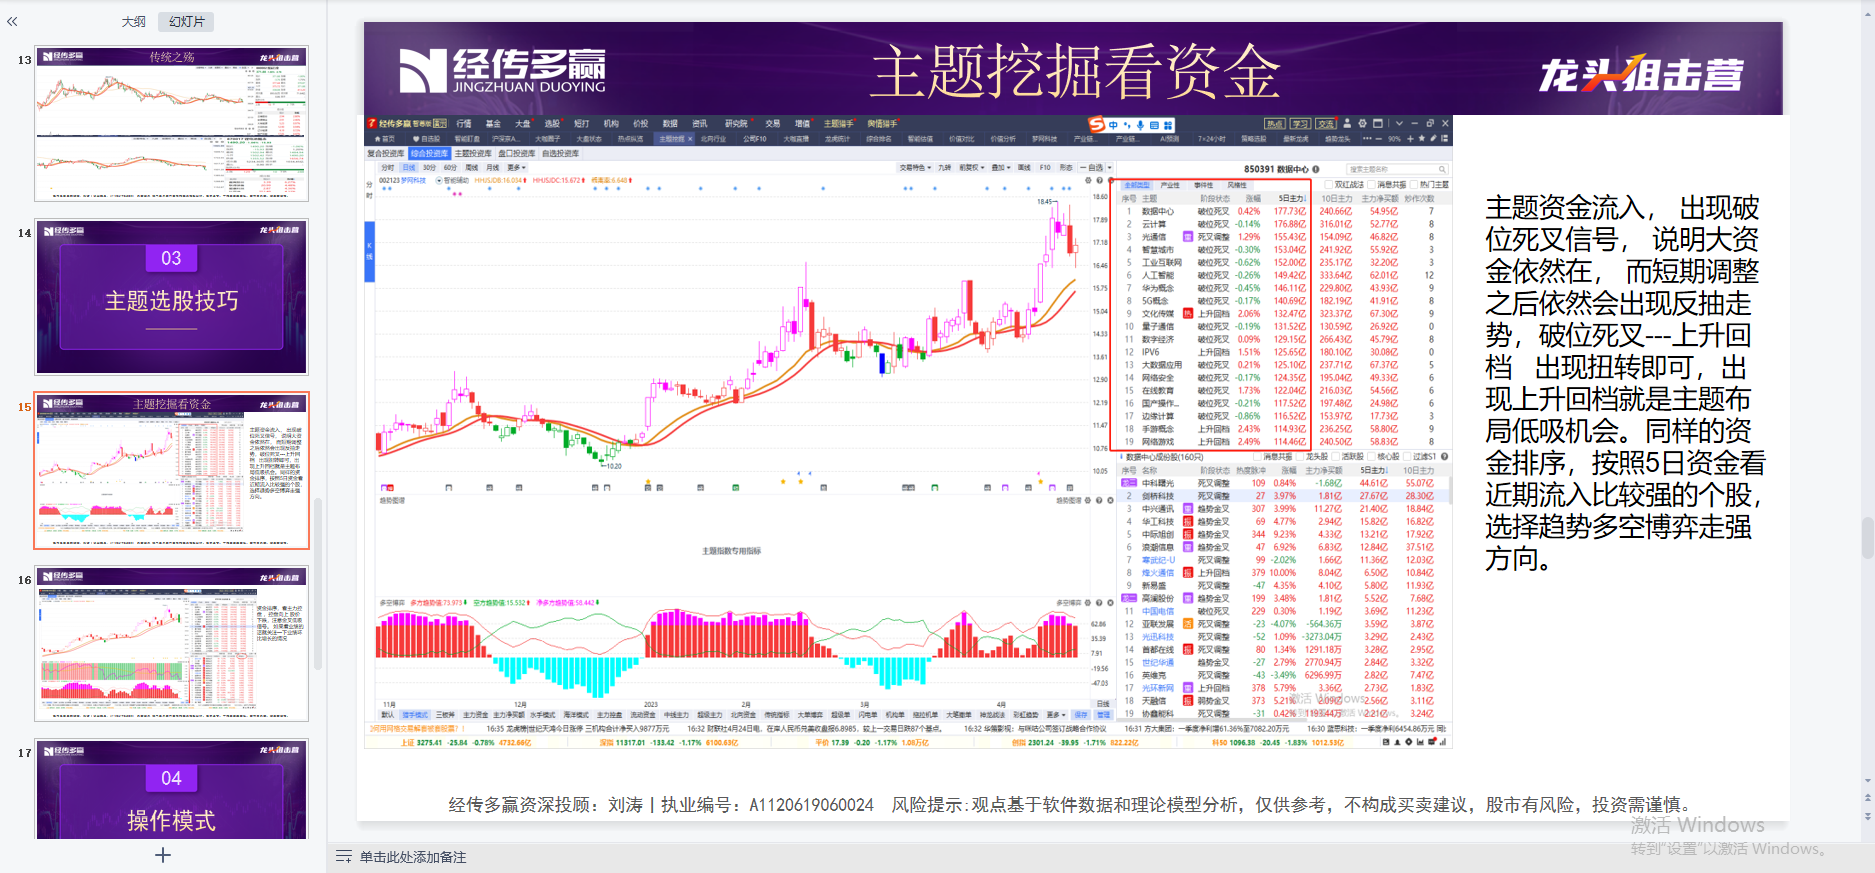Go to previous slide using double-up arrow
The image size is (1875, 873).
point(1867,798)
